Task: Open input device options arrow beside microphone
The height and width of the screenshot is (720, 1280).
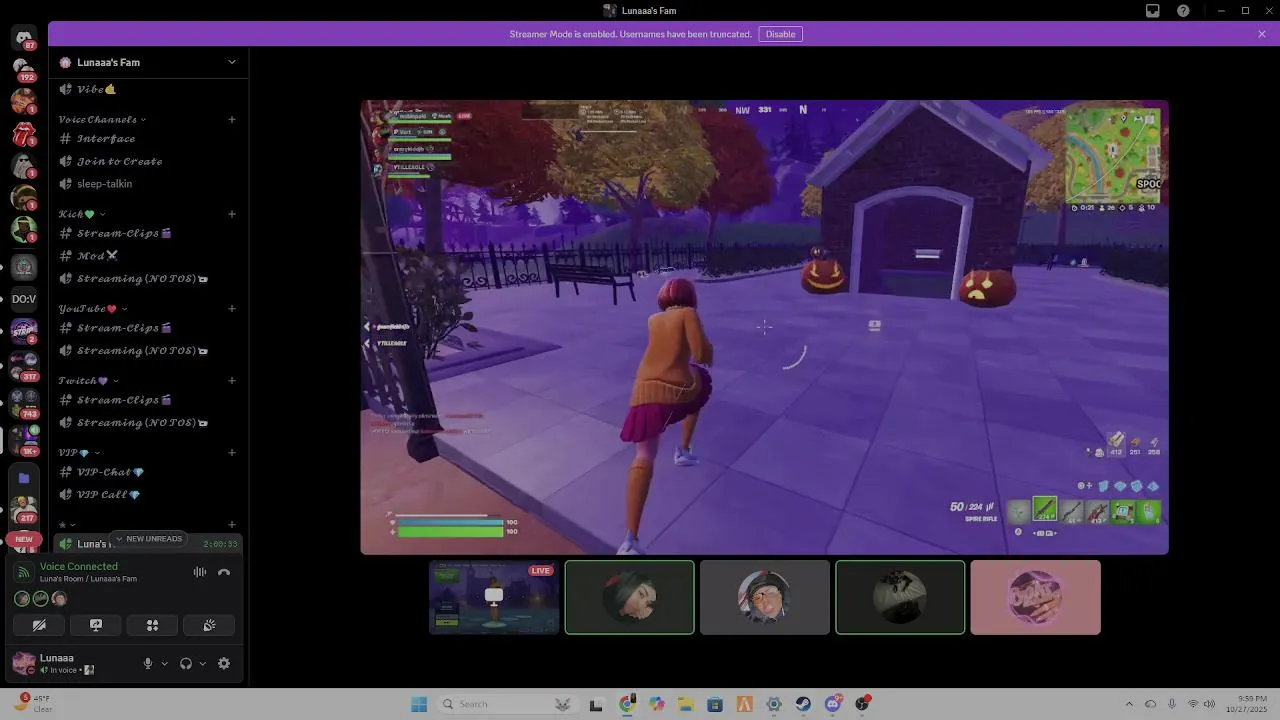Action: 164,663
